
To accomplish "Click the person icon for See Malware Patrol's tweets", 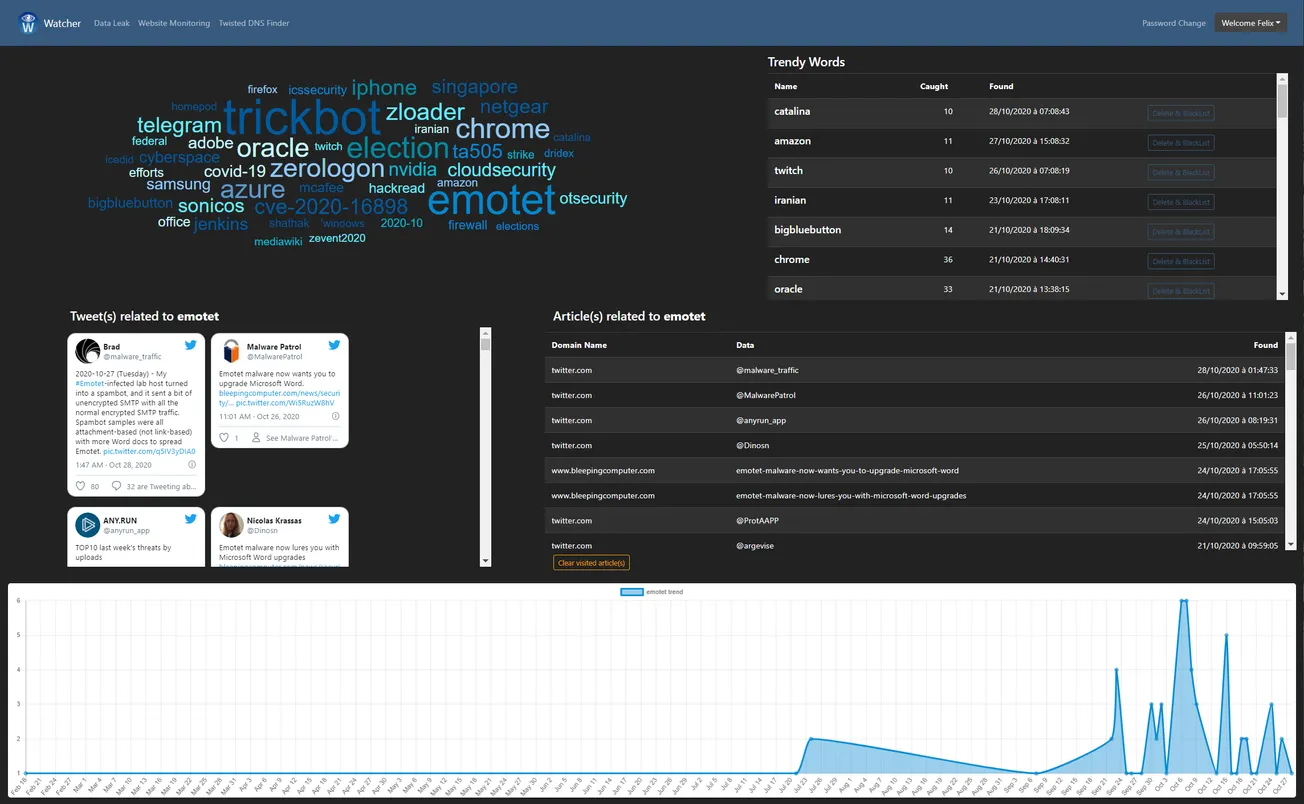I will 256,437.
